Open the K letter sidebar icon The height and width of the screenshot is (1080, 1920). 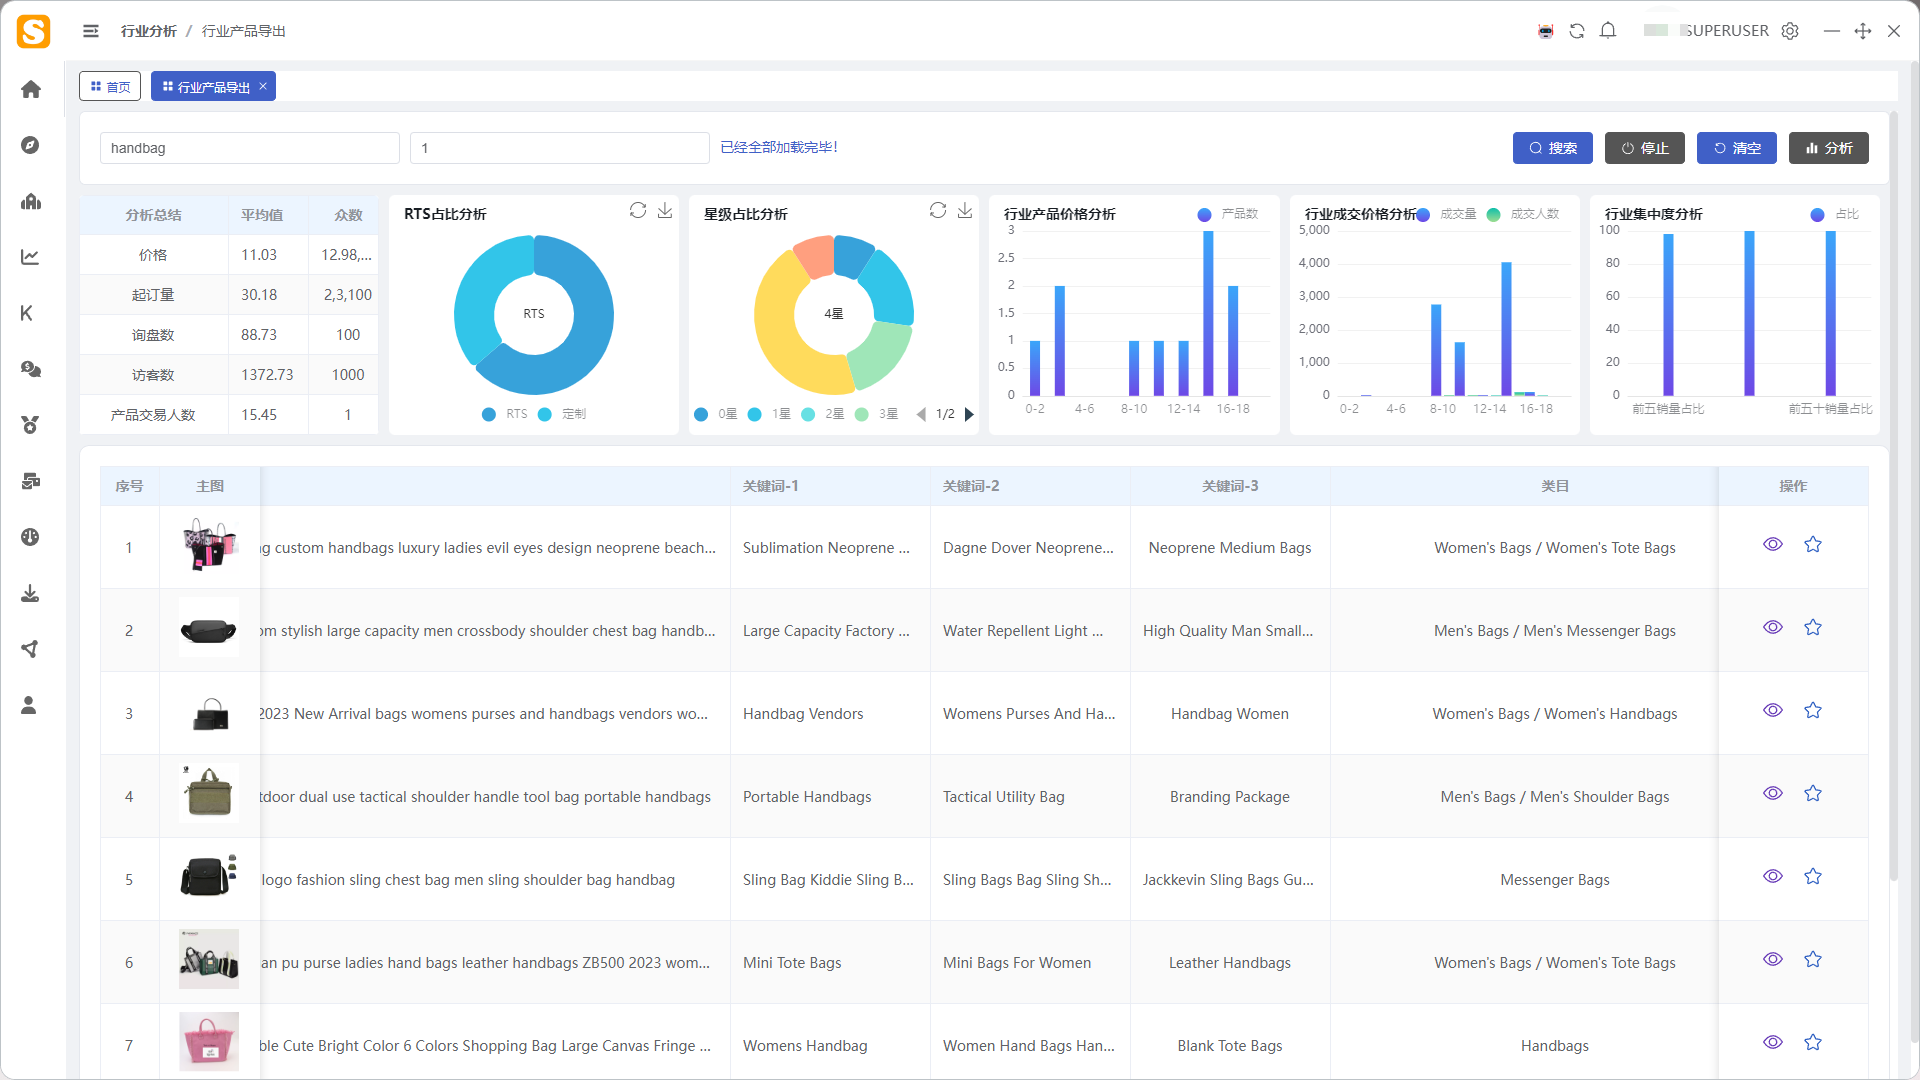coord(27,313)
